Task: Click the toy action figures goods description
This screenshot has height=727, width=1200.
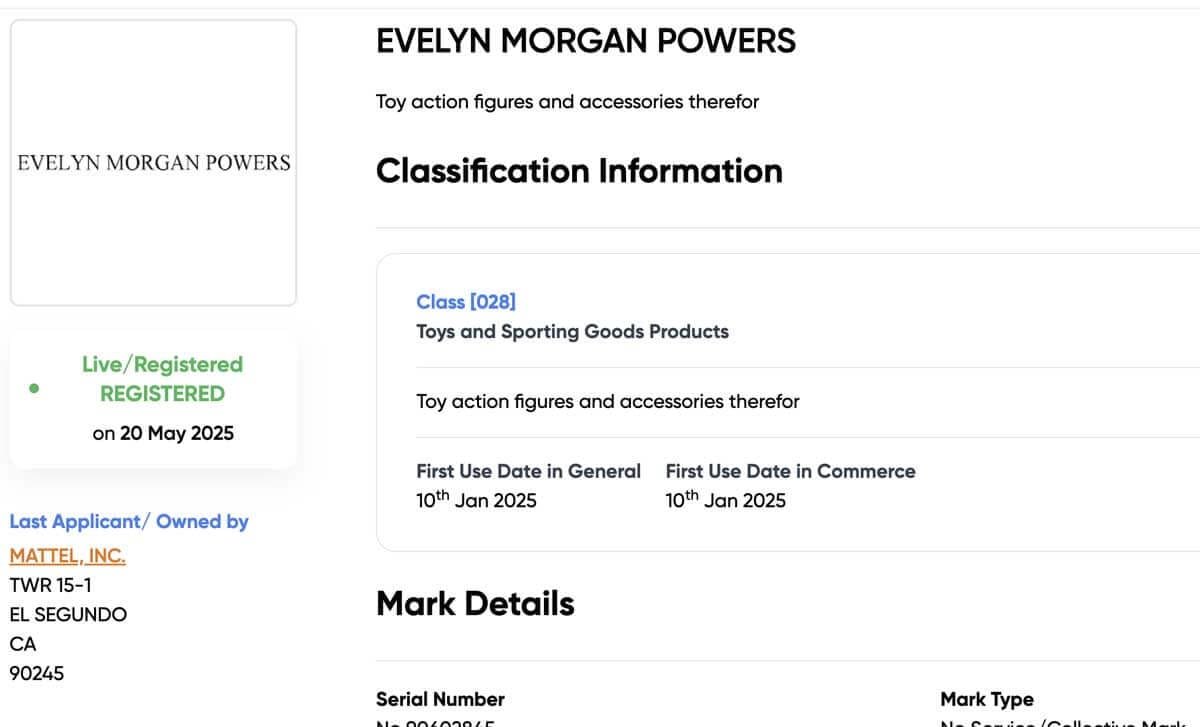Action: (606, 401)
